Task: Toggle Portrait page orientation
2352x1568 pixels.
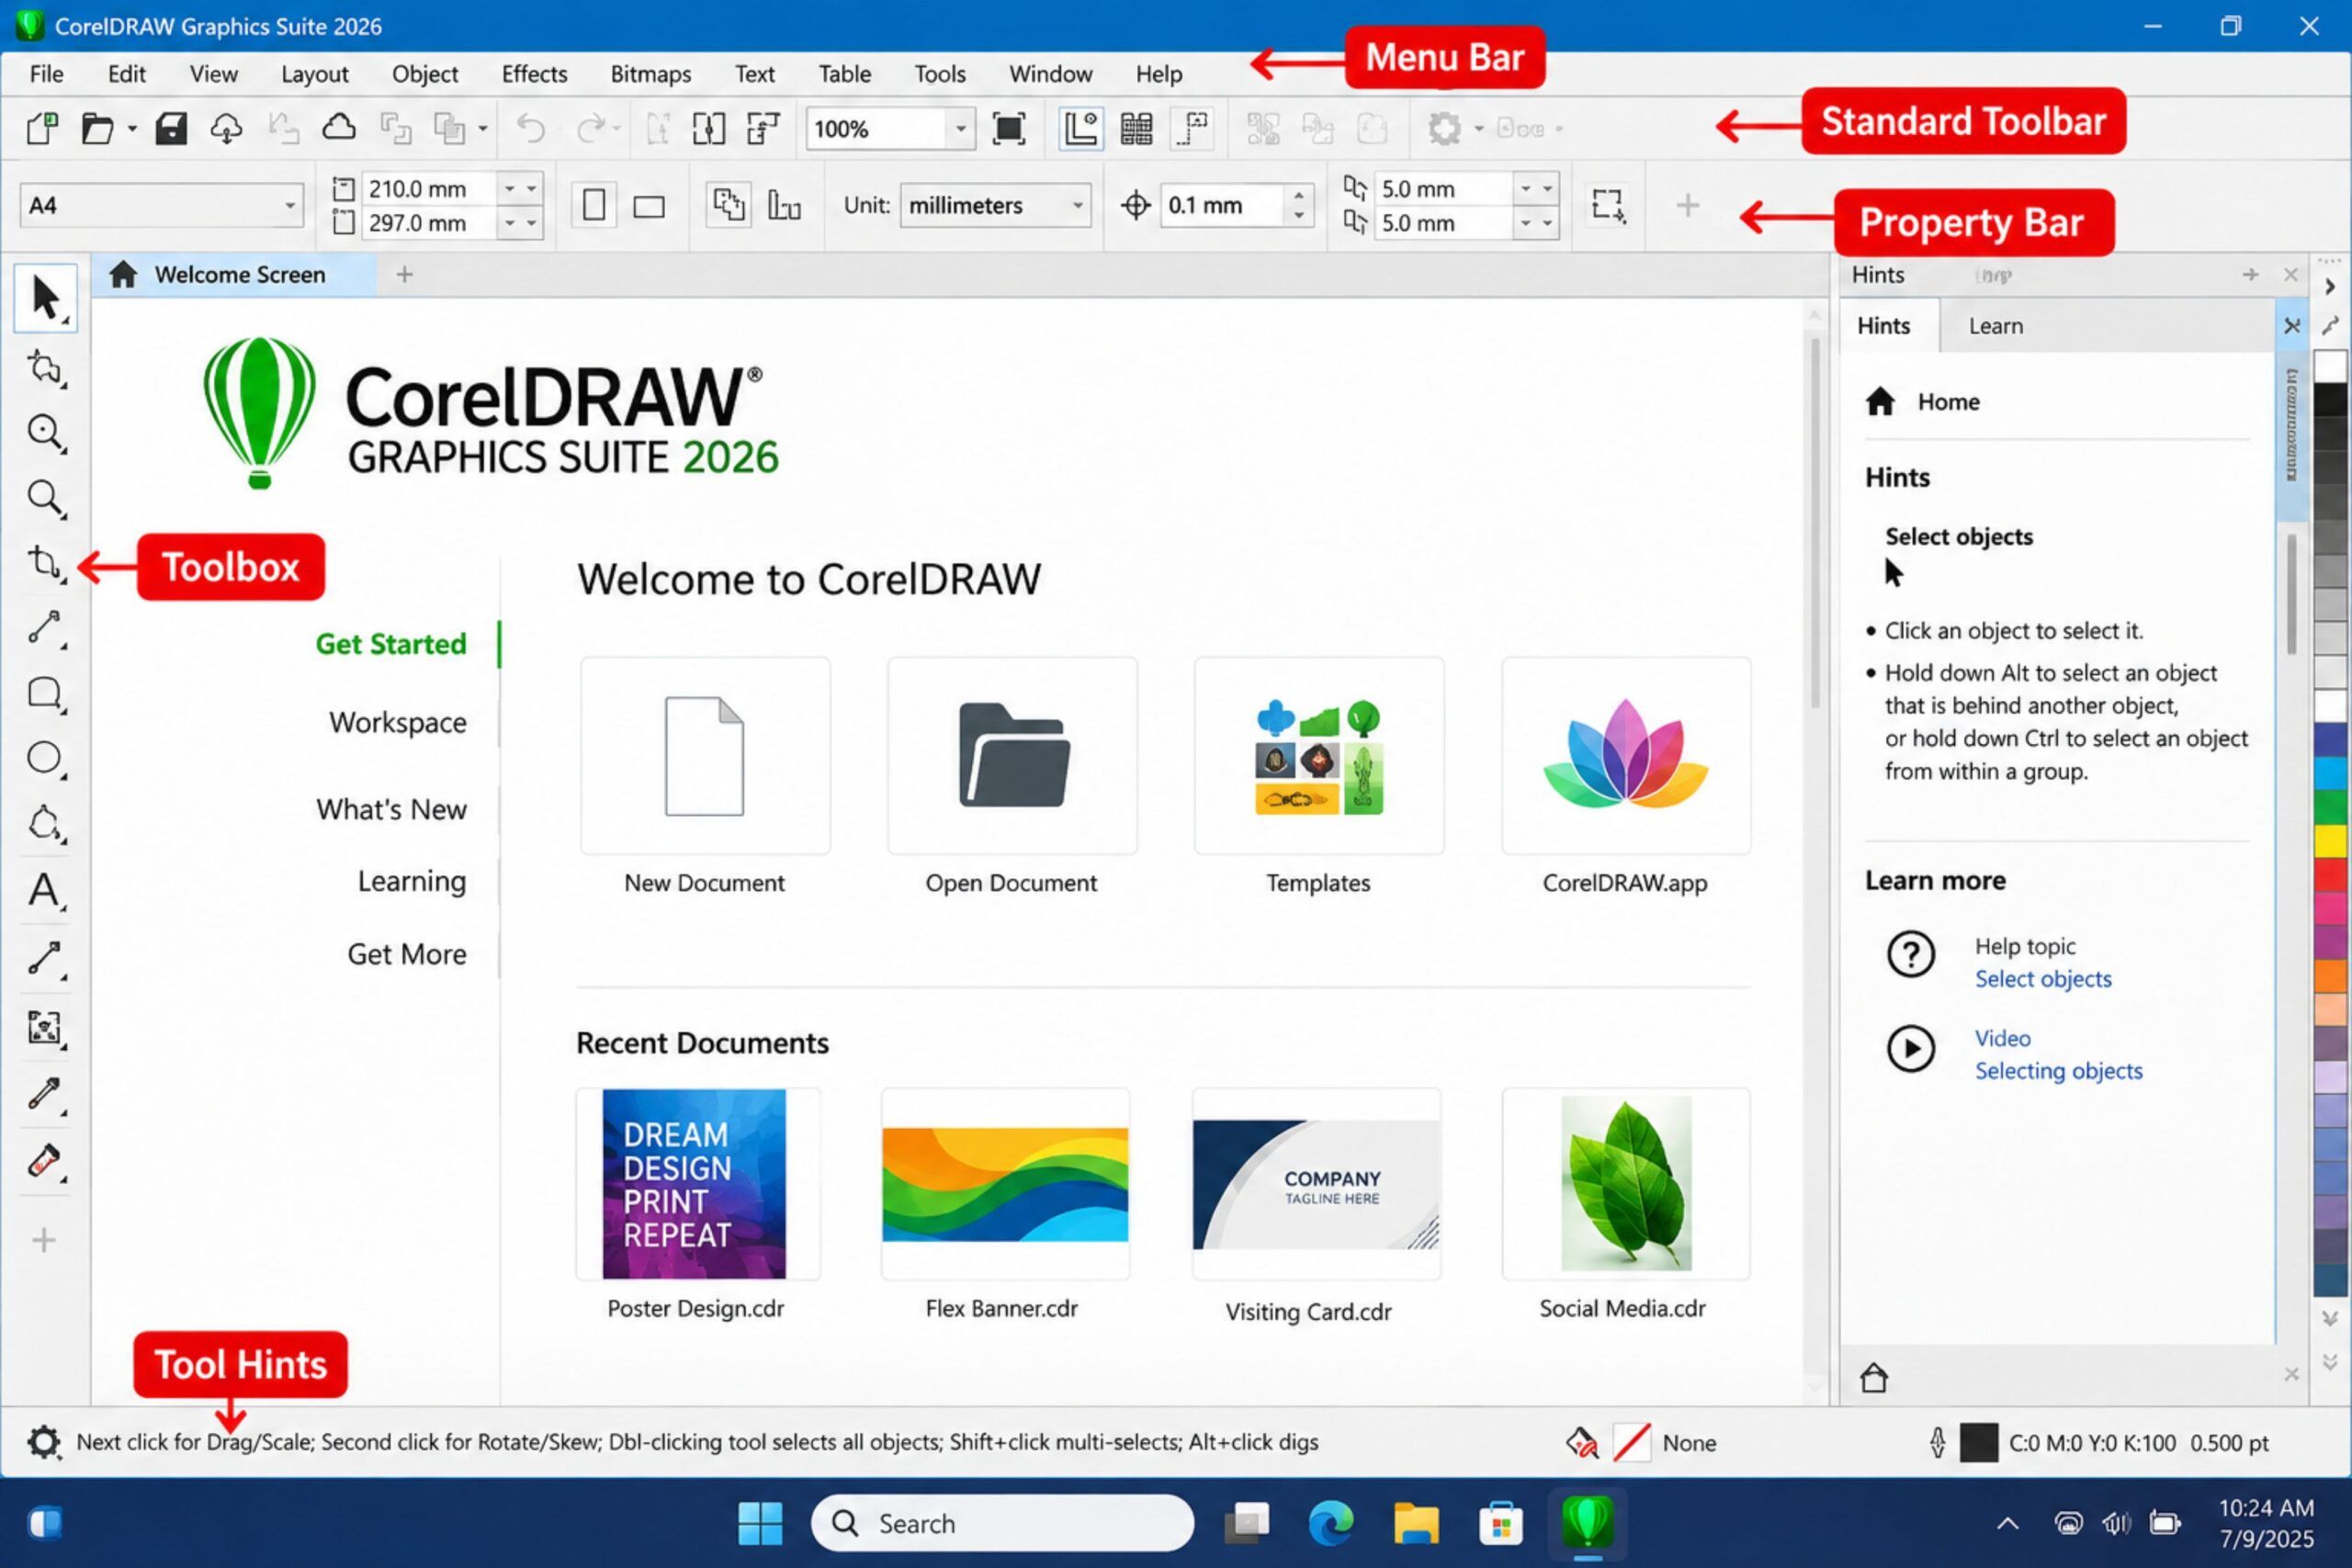Action: [593, 205]
